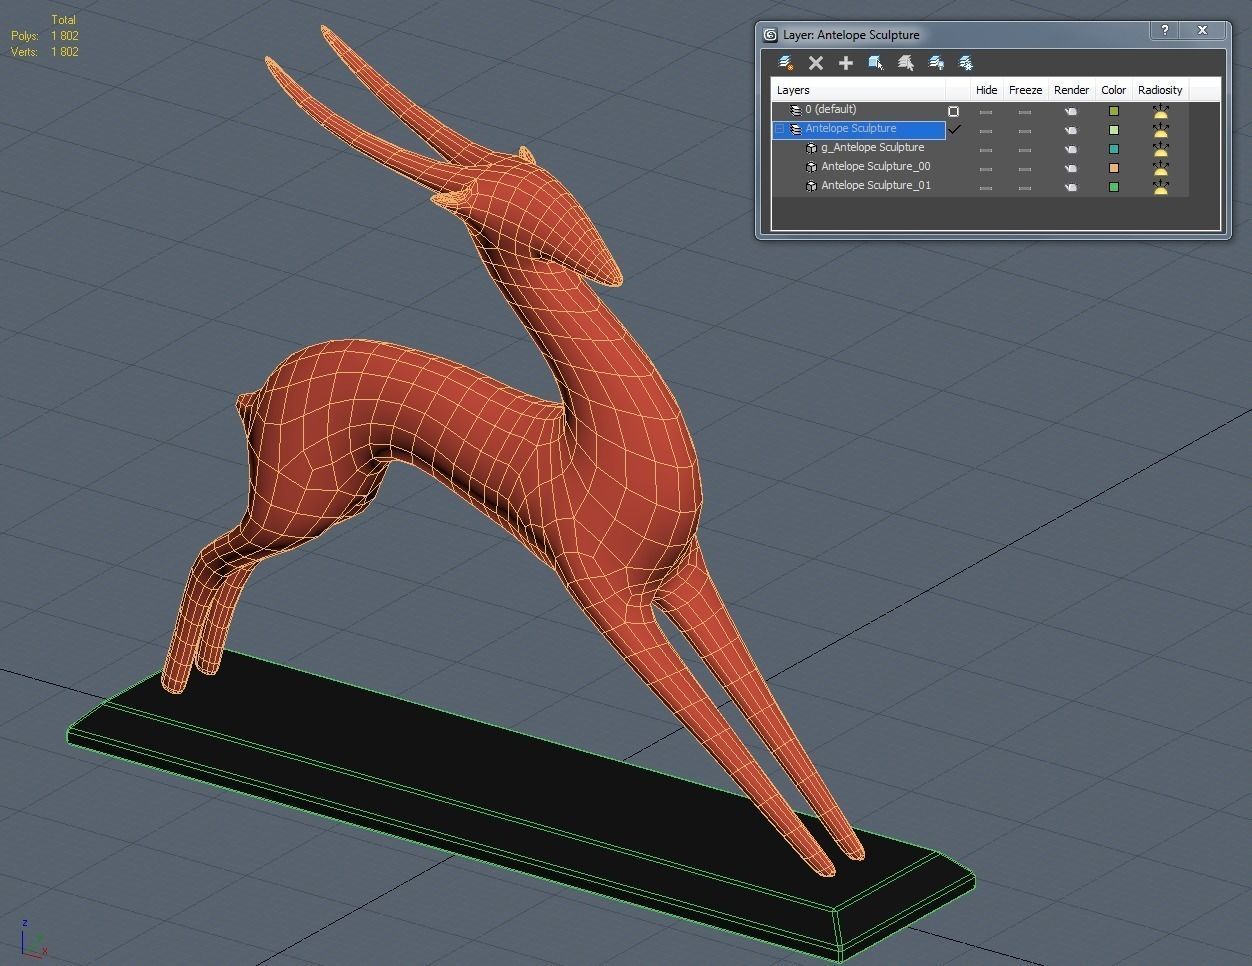This screenshot has height=966, width=1252.
Task: Toggle radiosity for Antelope Sculpture_01
Action: [1160, 187]
